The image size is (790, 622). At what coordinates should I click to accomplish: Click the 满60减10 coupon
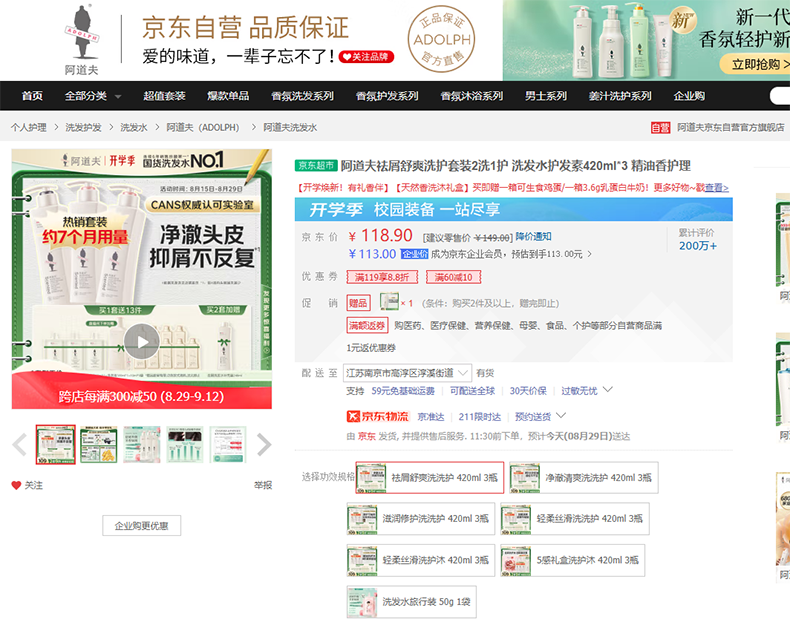click(x=453, y=277)
